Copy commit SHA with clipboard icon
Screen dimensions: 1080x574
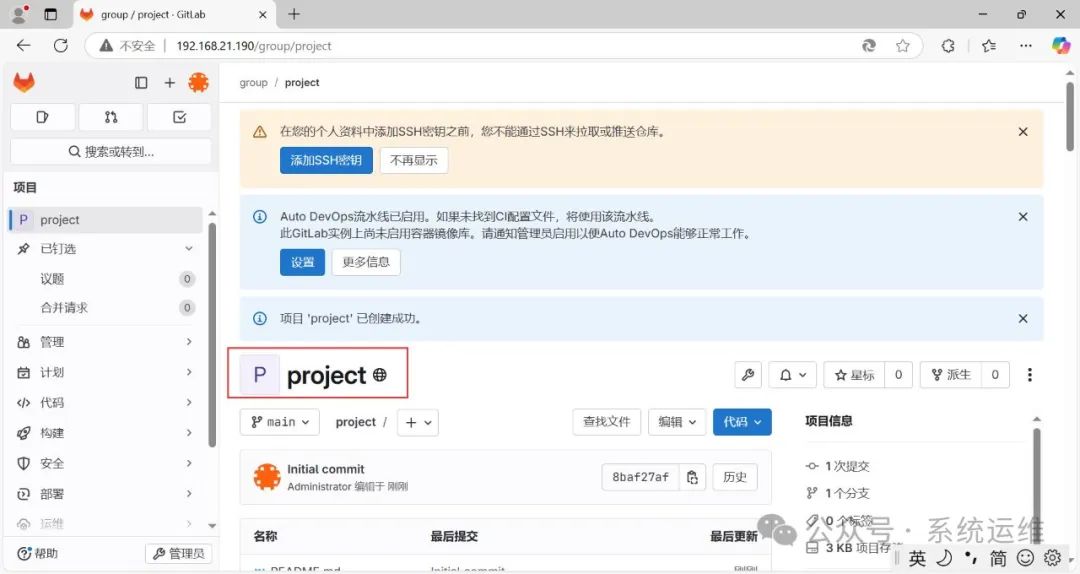click(692, 477)
